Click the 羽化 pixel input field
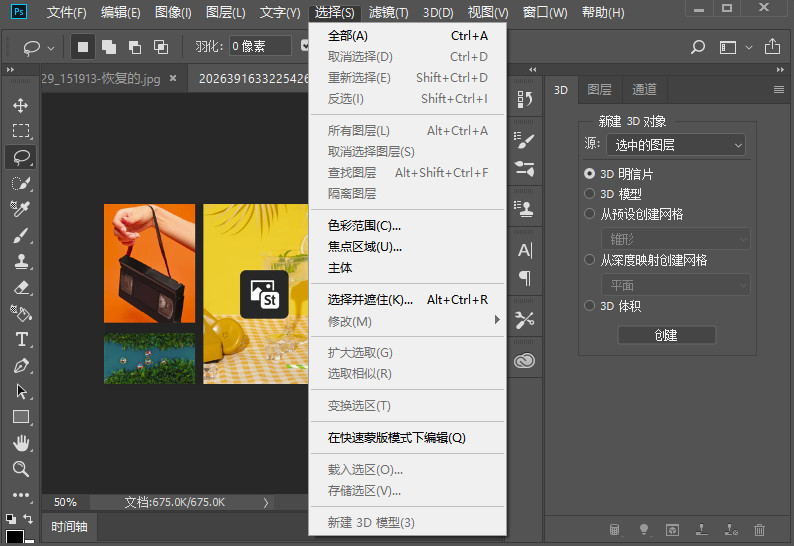This screenshot has width=794, height=546. tap(260, 46)
